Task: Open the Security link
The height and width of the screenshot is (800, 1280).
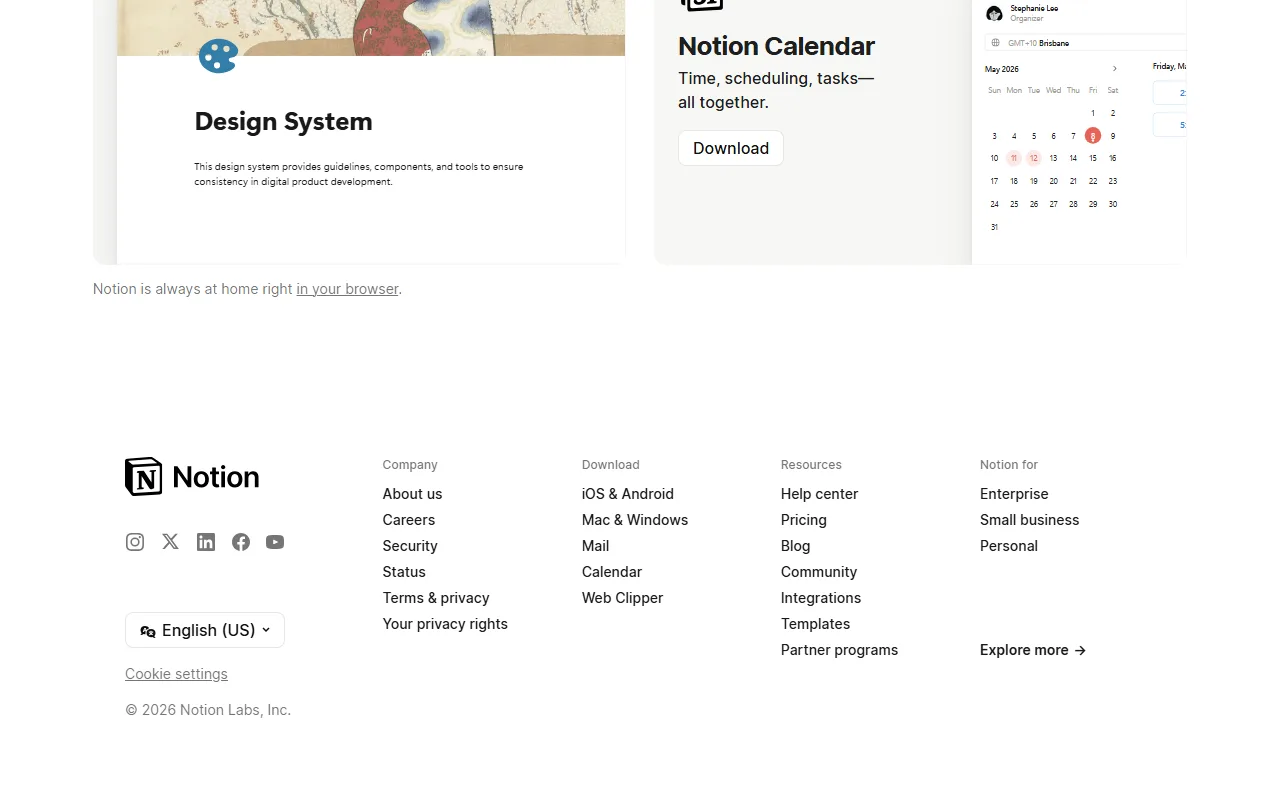Action: 410,546
